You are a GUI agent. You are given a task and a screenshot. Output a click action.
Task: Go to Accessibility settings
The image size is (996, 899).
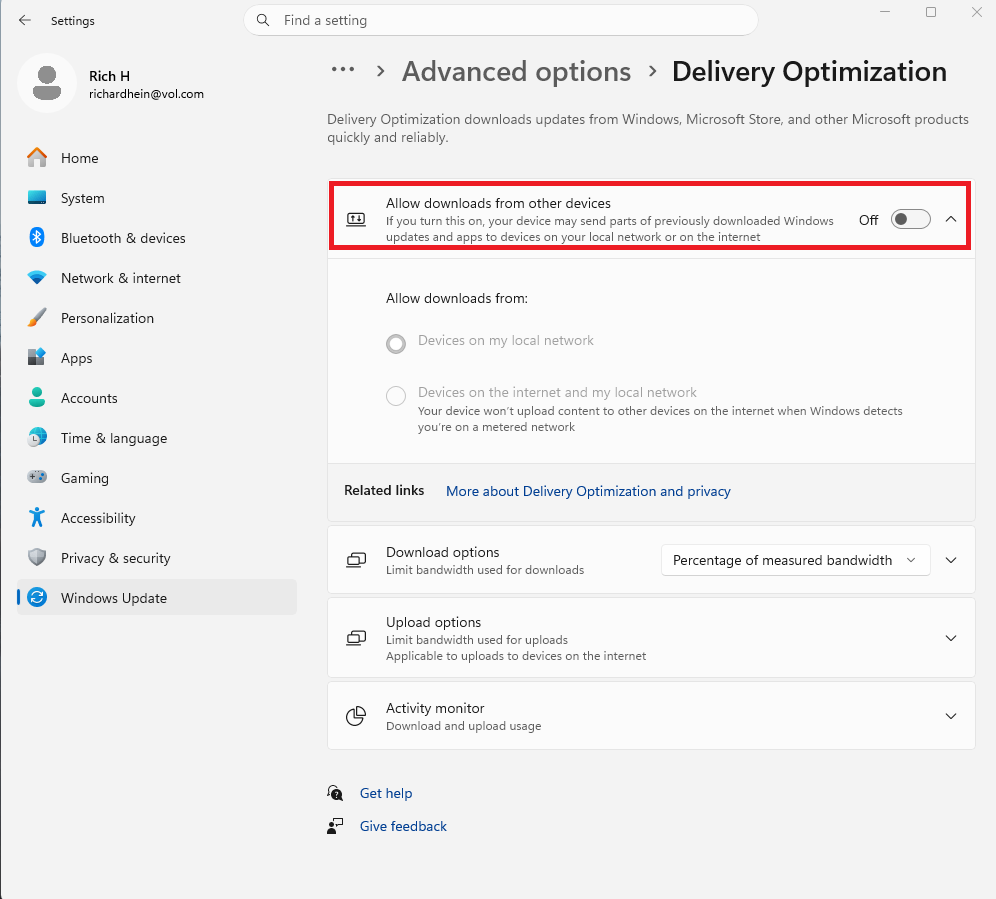[157, 518]
